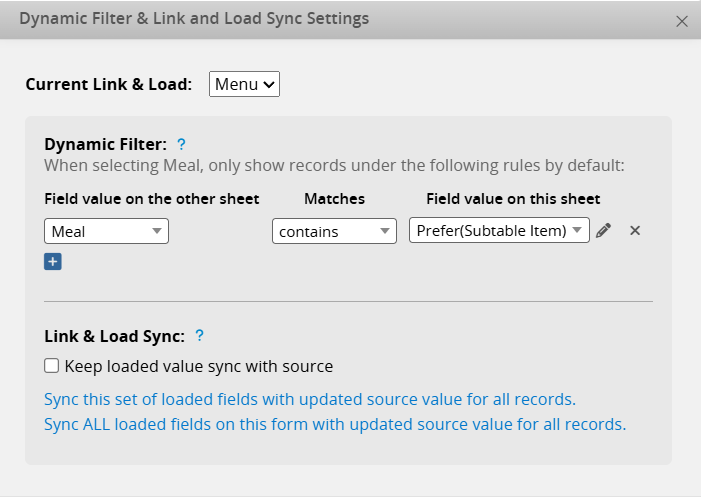This screenshot has width=701, height=497.
Task: Add a new filter rule with plus icon
Action: tap(53, 262)
